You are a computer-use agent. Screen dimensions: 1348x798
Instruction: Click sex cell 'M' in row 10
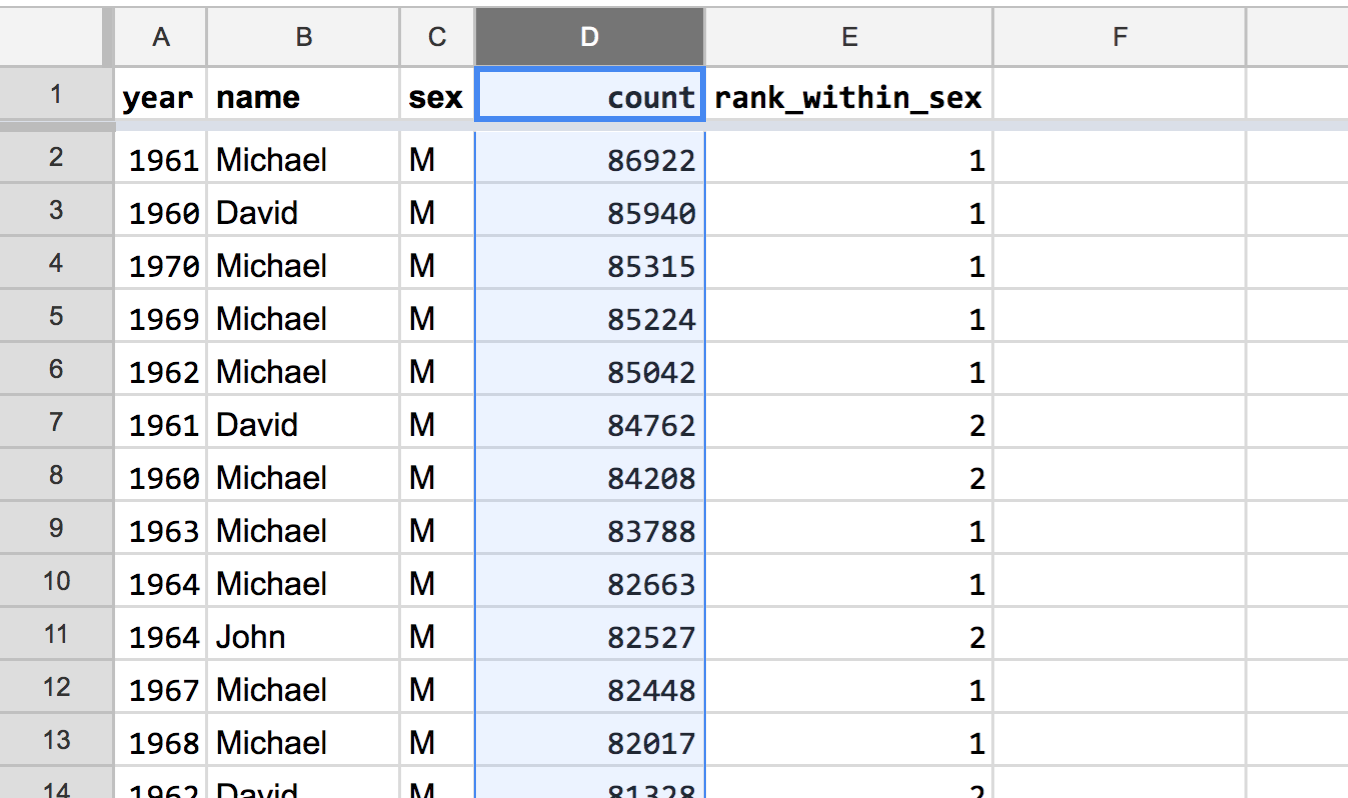click(437, 583)
